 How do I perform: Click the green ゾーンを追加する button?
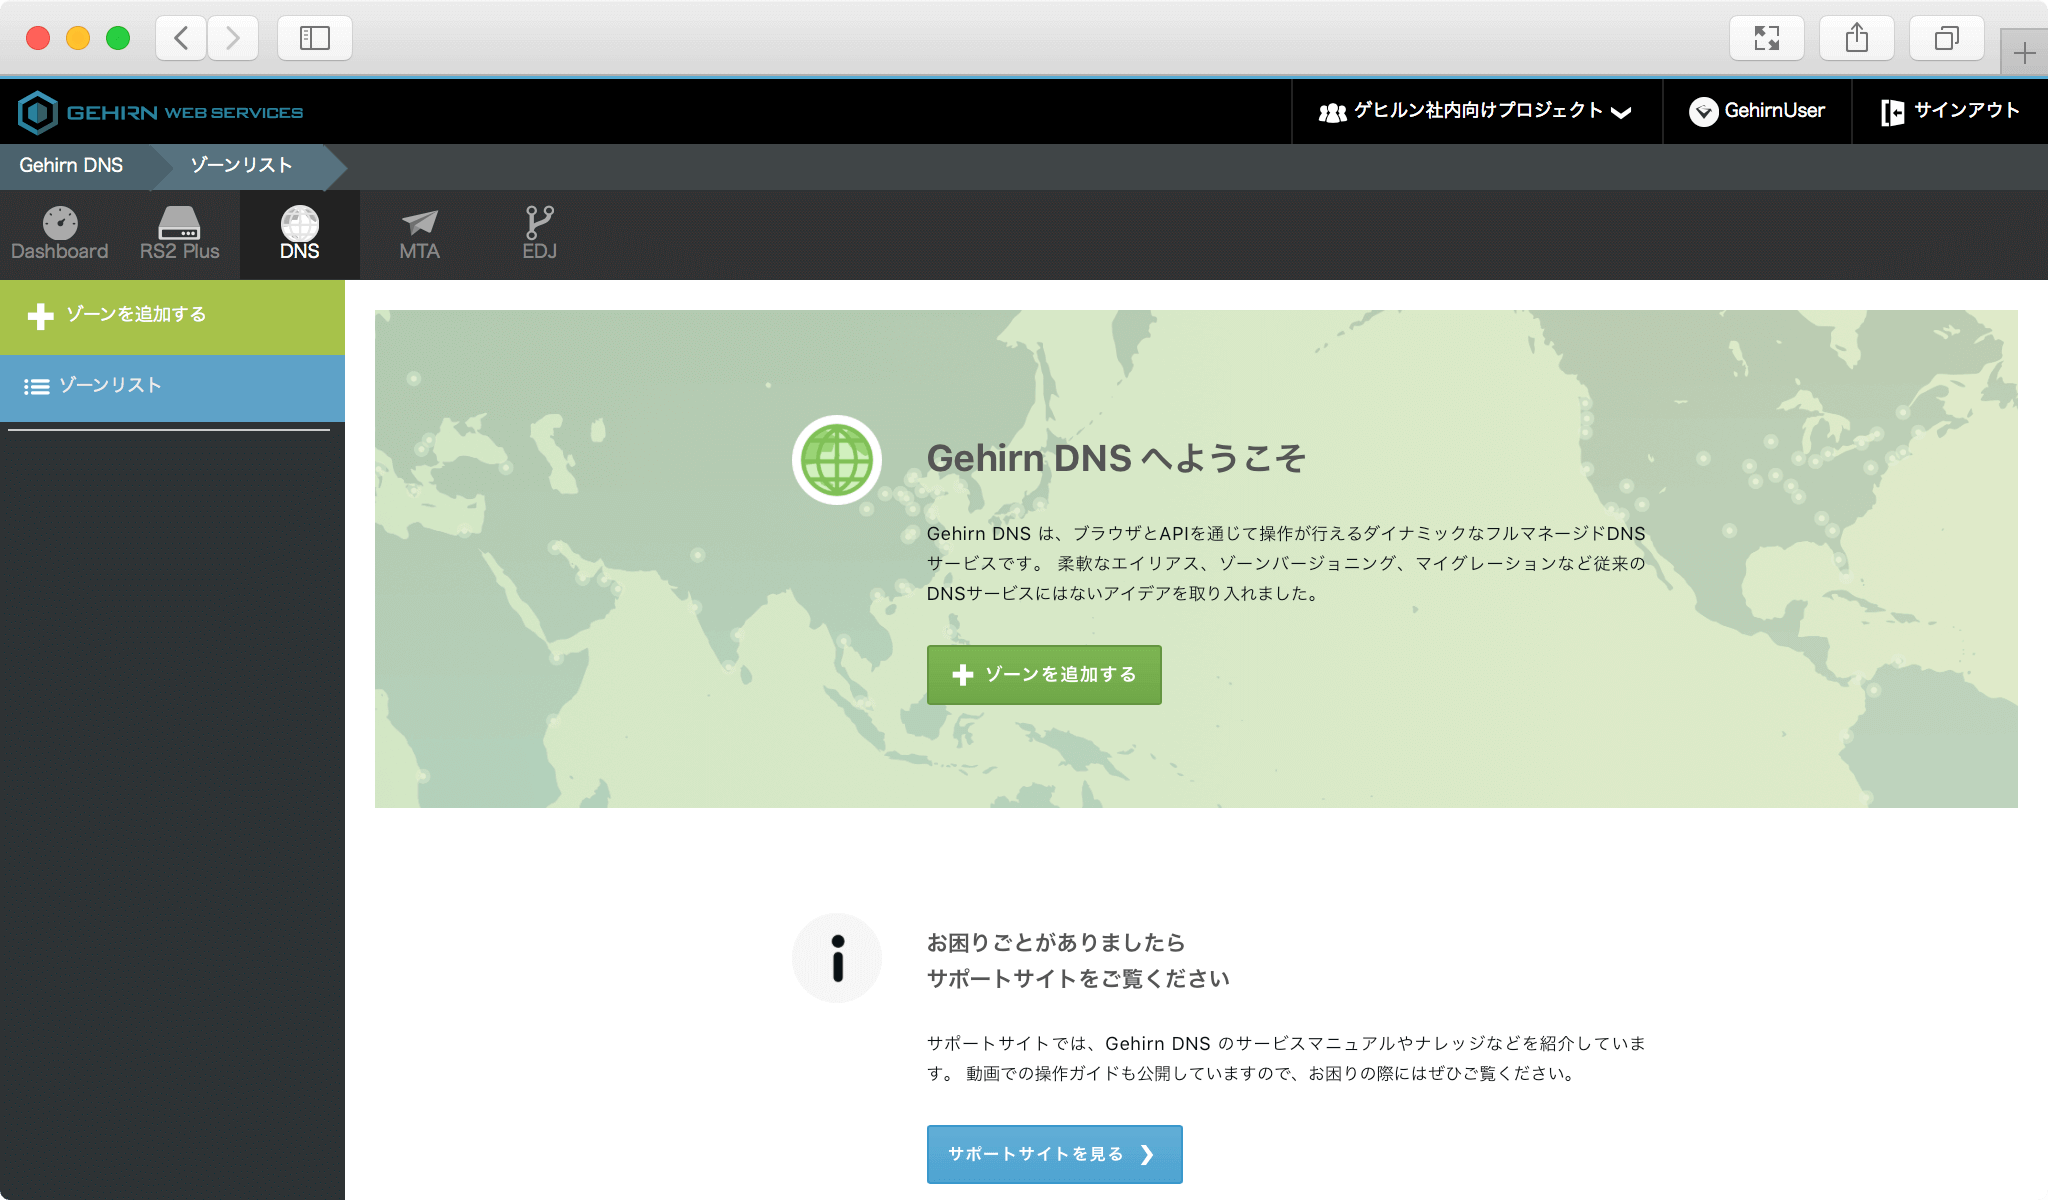tap(1044, 675)
